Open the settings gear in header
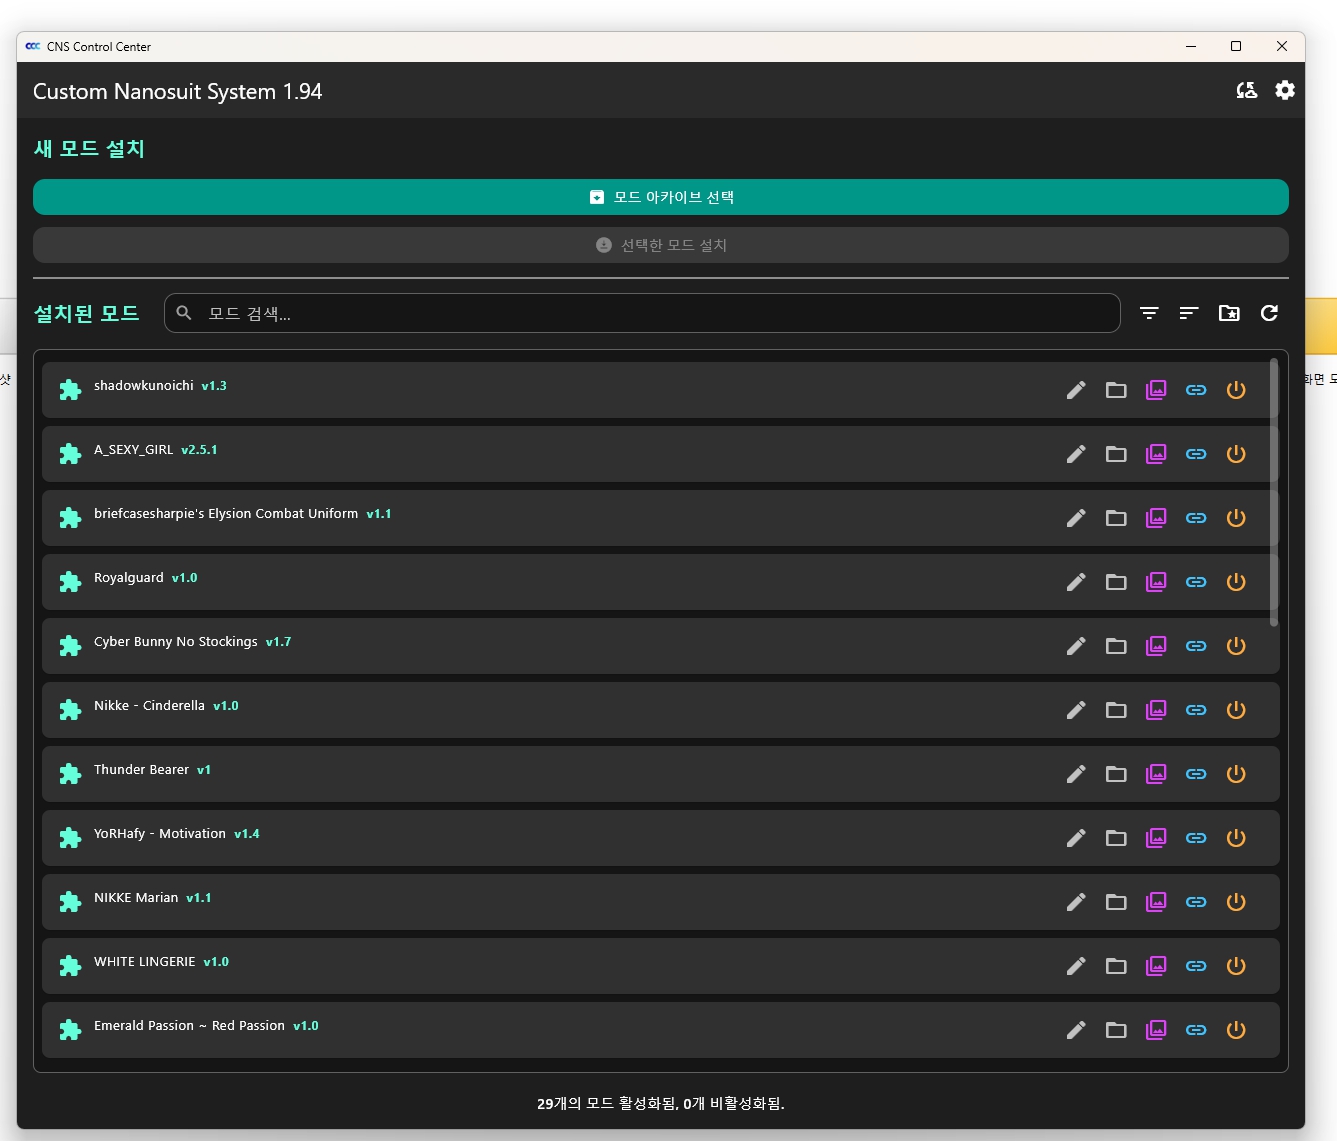 (1285, 91)
